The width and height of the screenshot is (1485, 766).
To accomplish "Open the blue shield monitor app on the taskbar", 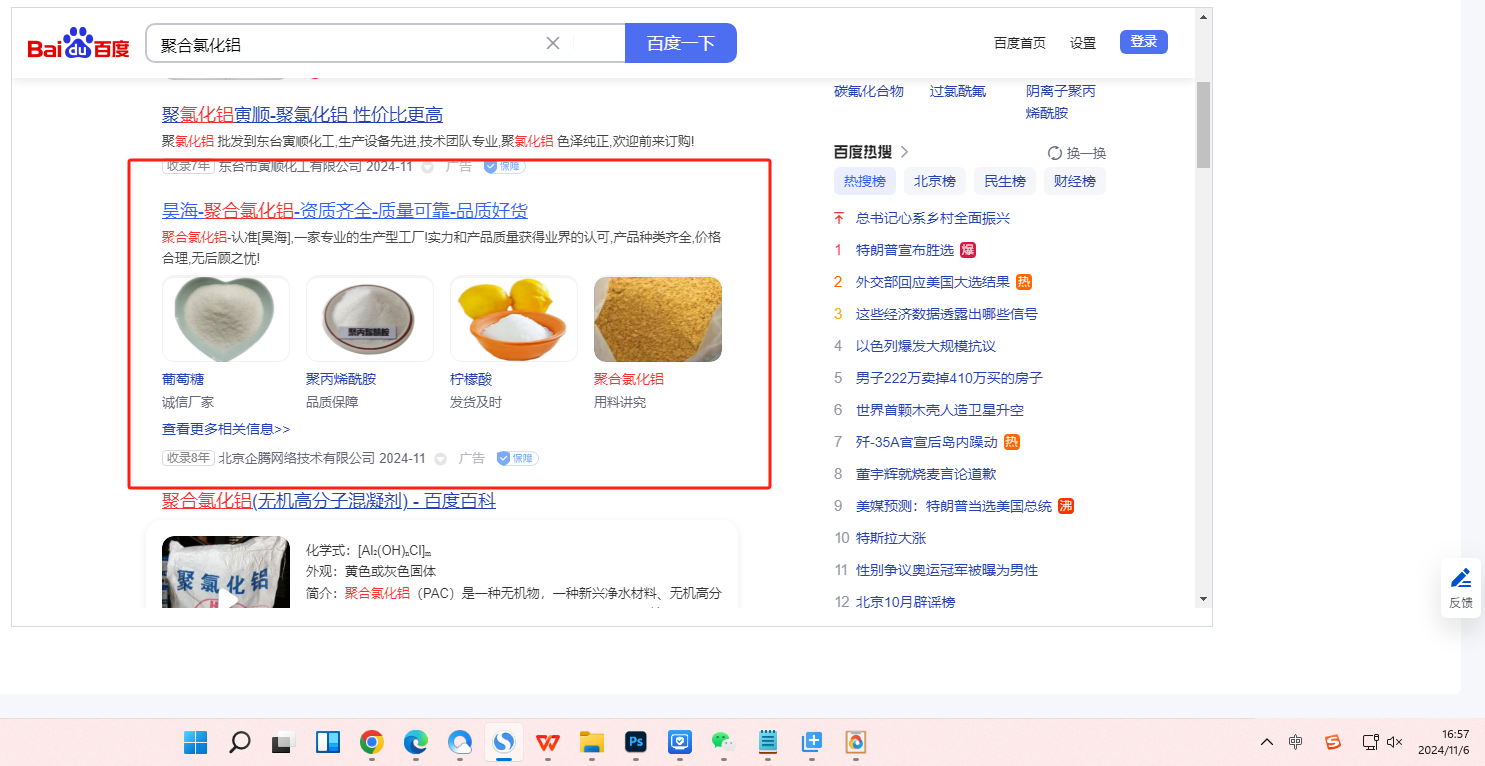I will tap(680, 742).
